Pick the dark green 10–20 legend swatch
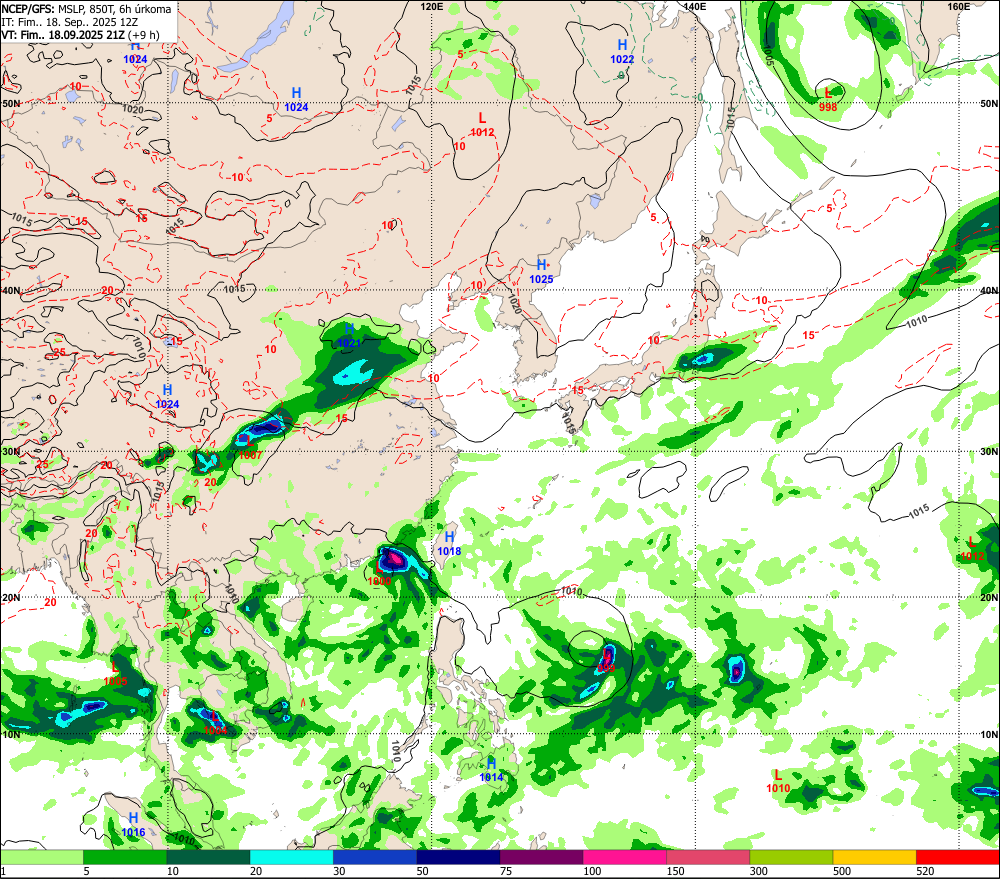The width and height of the screenshot is (1000, 879). tap(208, 857)
